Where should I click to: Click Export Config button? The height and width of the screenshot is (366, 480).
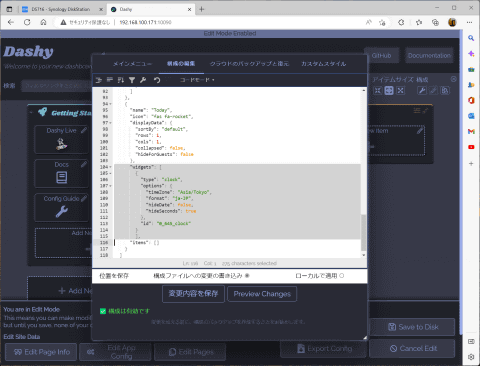click(x=324, y=349)
